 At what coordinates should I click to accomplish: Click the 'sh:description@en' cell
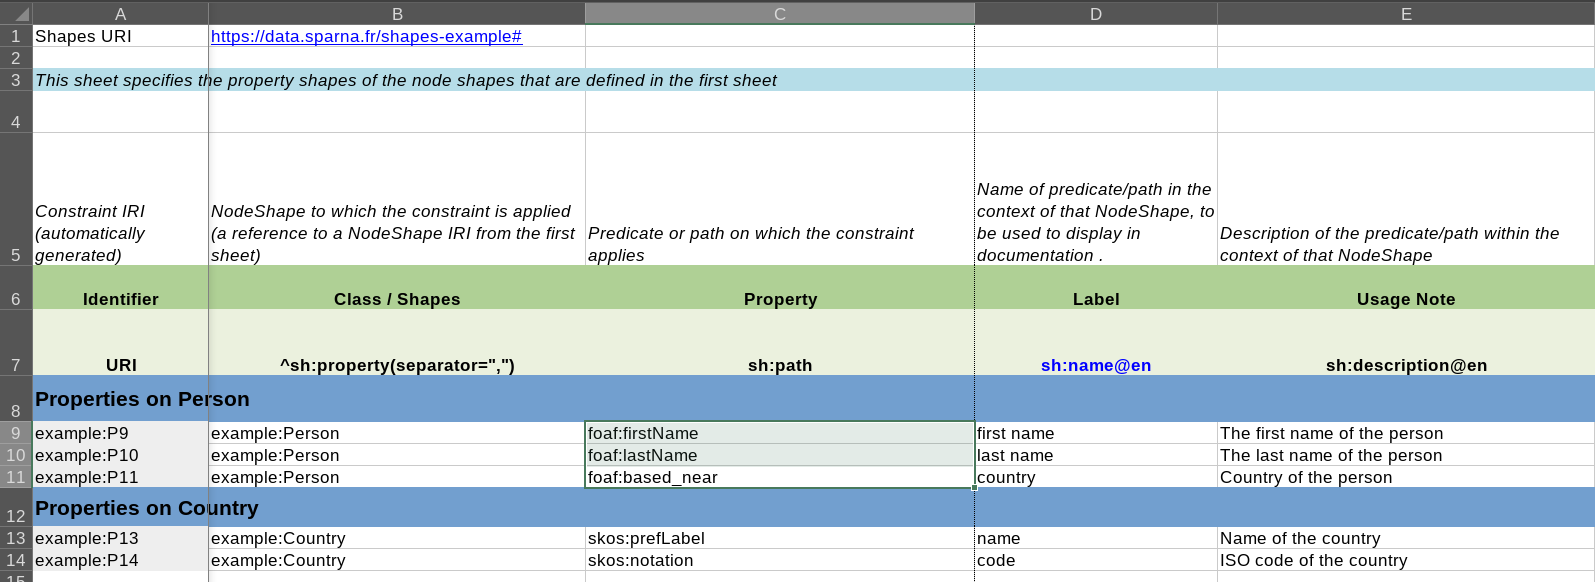click(x=1406, y=343)
